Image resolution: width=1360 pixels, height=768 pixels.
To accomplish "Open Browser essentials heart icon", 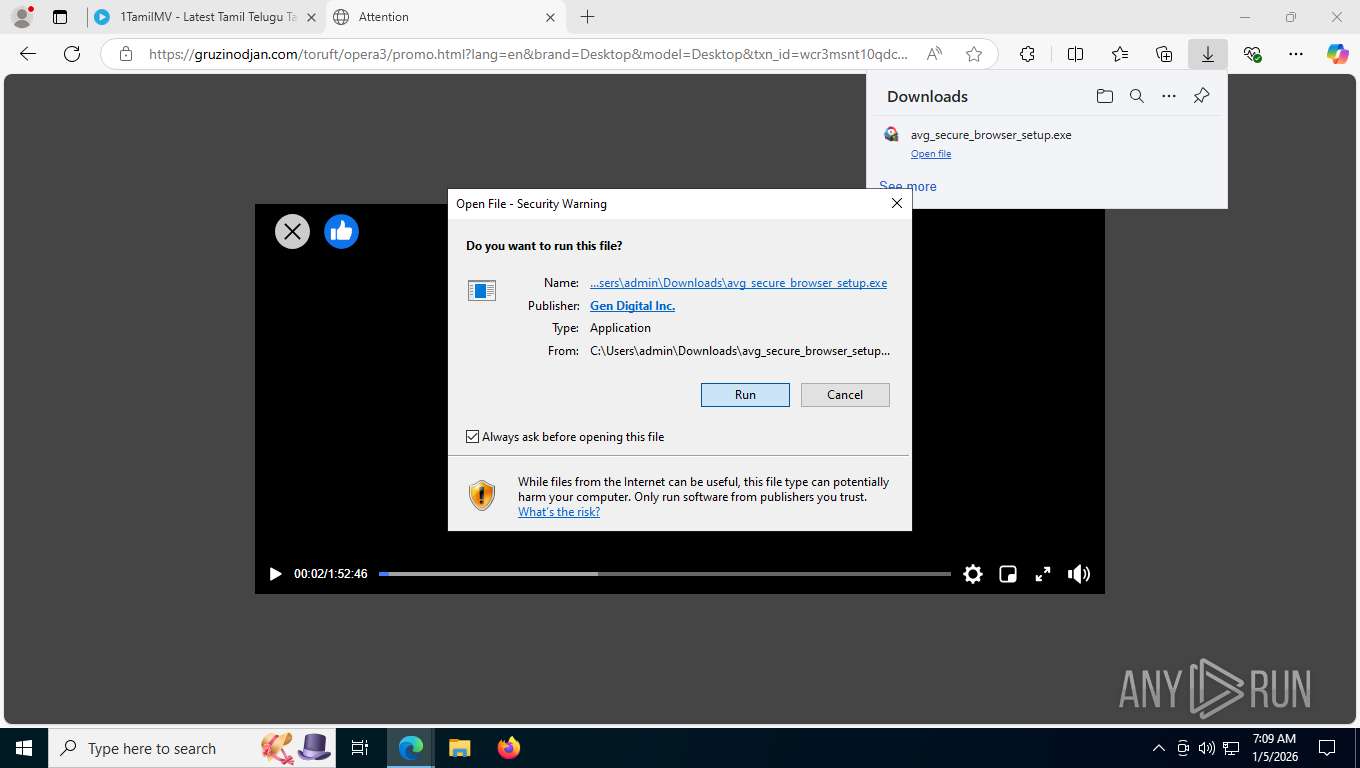I will [x=1252, y=54].
